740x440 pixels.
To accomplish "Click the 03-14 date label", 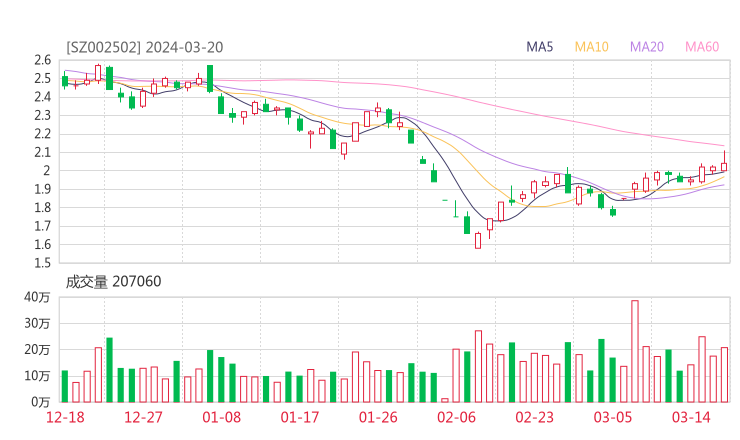I will (691, 417).
